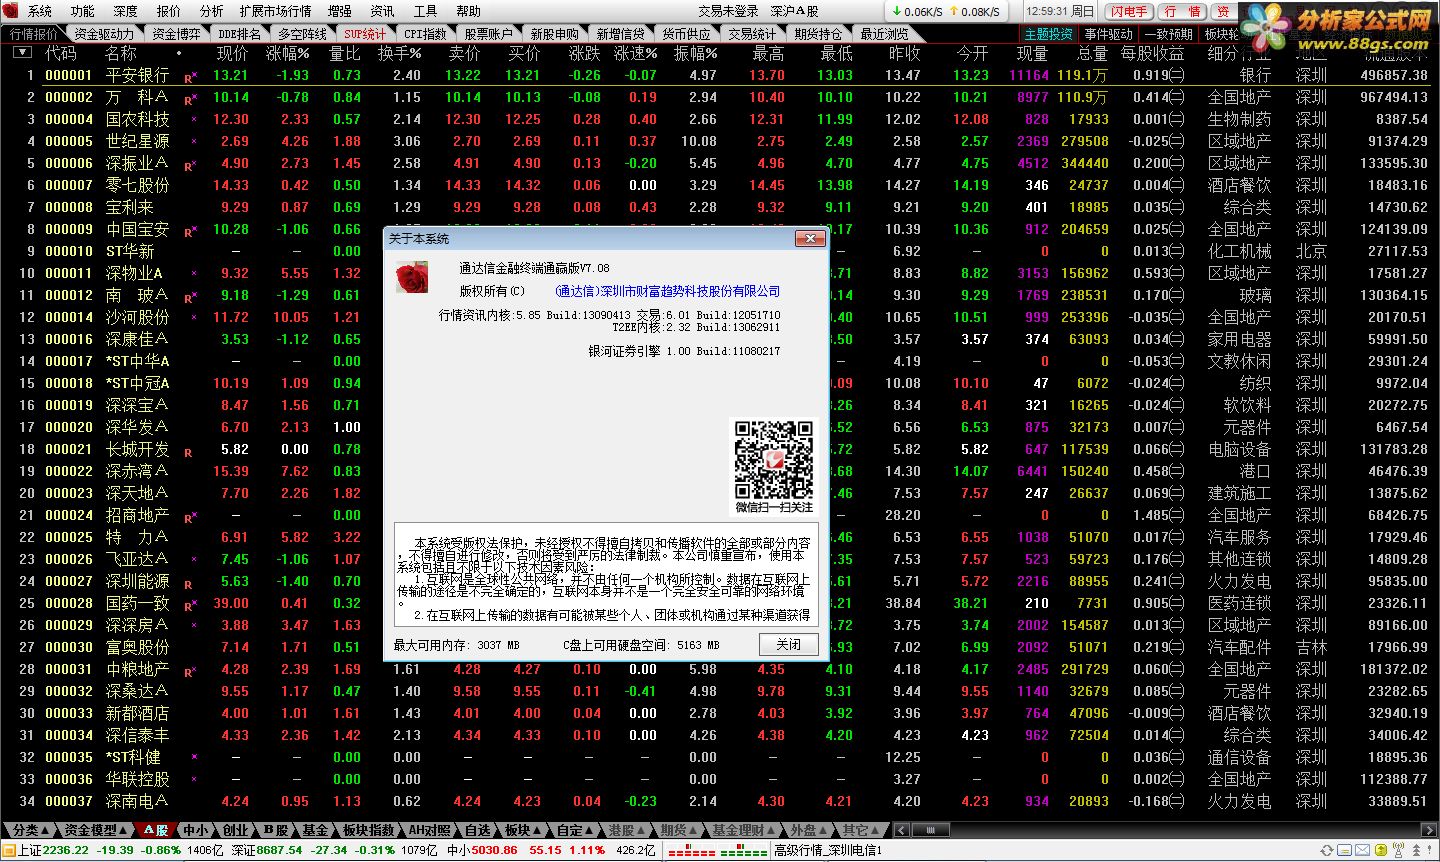Expand the 其它 bottom tab menu
The height and width of the screenshot is (862, 1440).
point(862,830)
